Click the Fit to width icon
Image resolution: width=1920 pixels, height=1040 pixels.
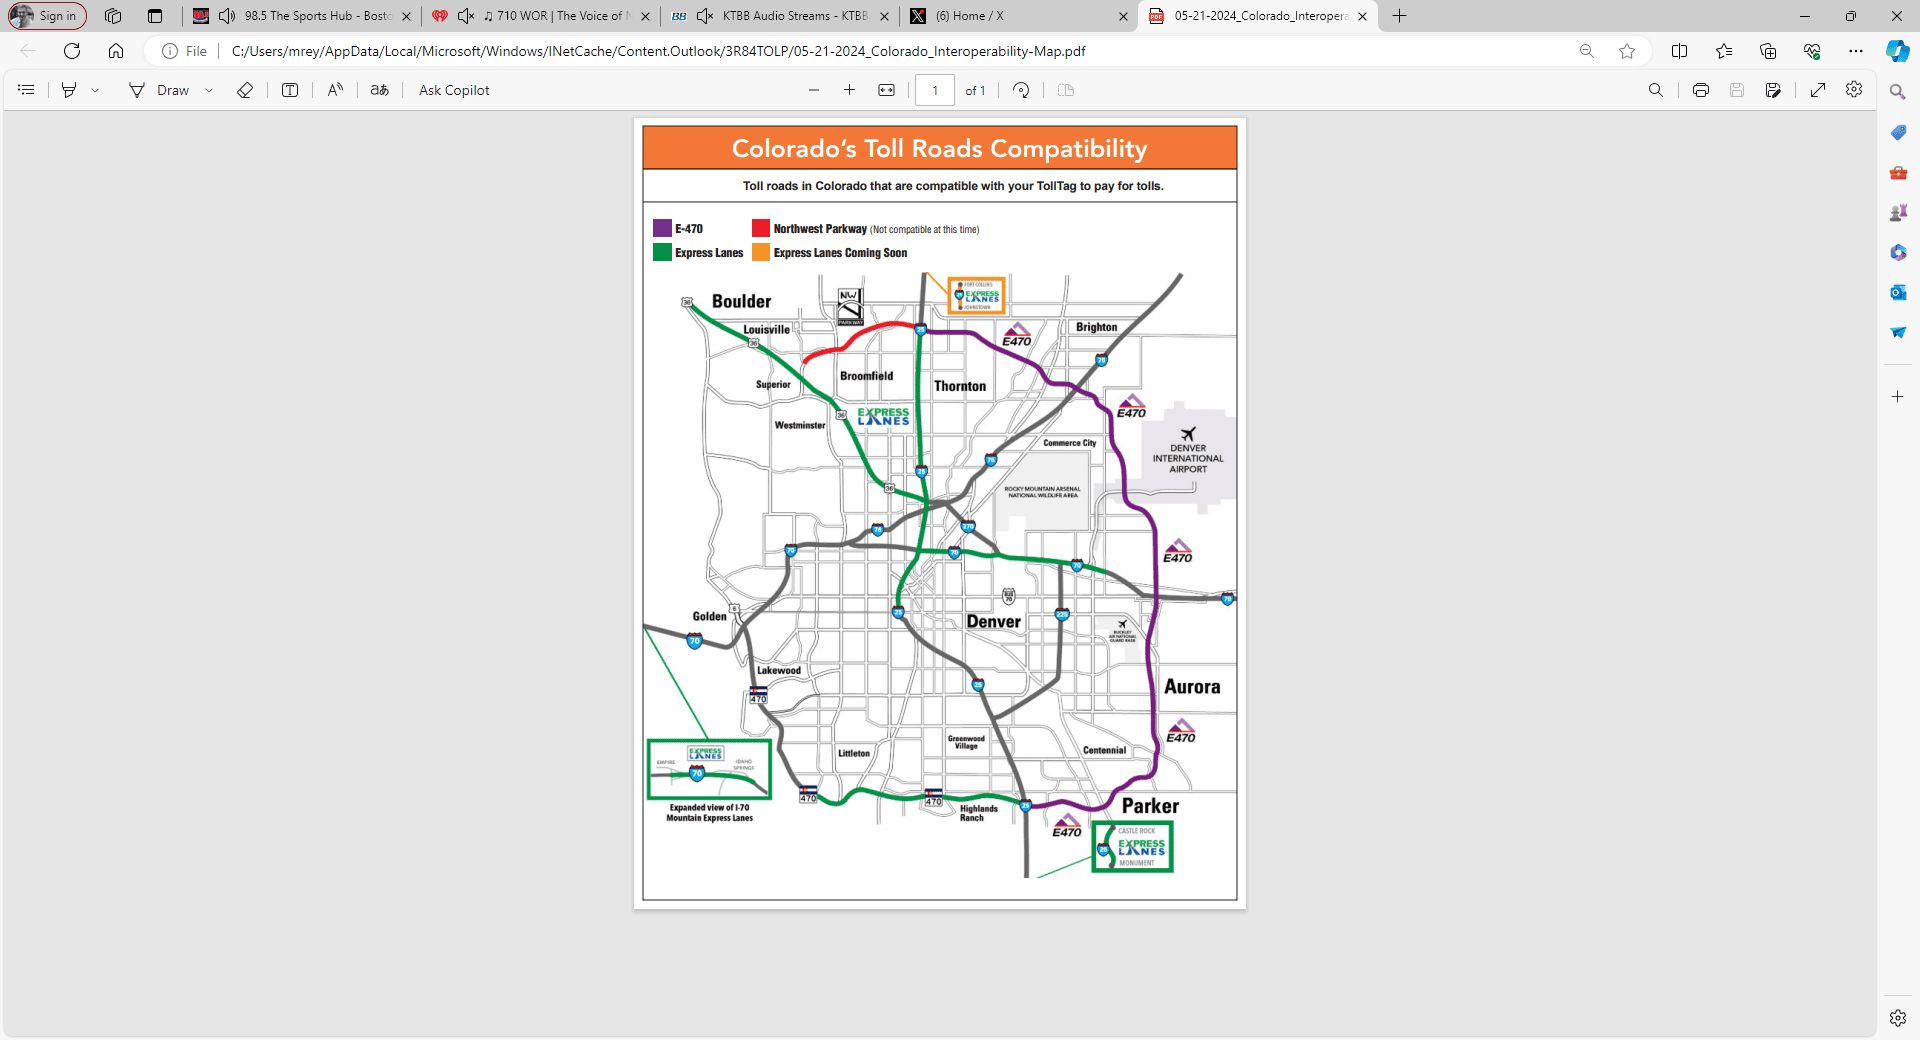(886, 90)
